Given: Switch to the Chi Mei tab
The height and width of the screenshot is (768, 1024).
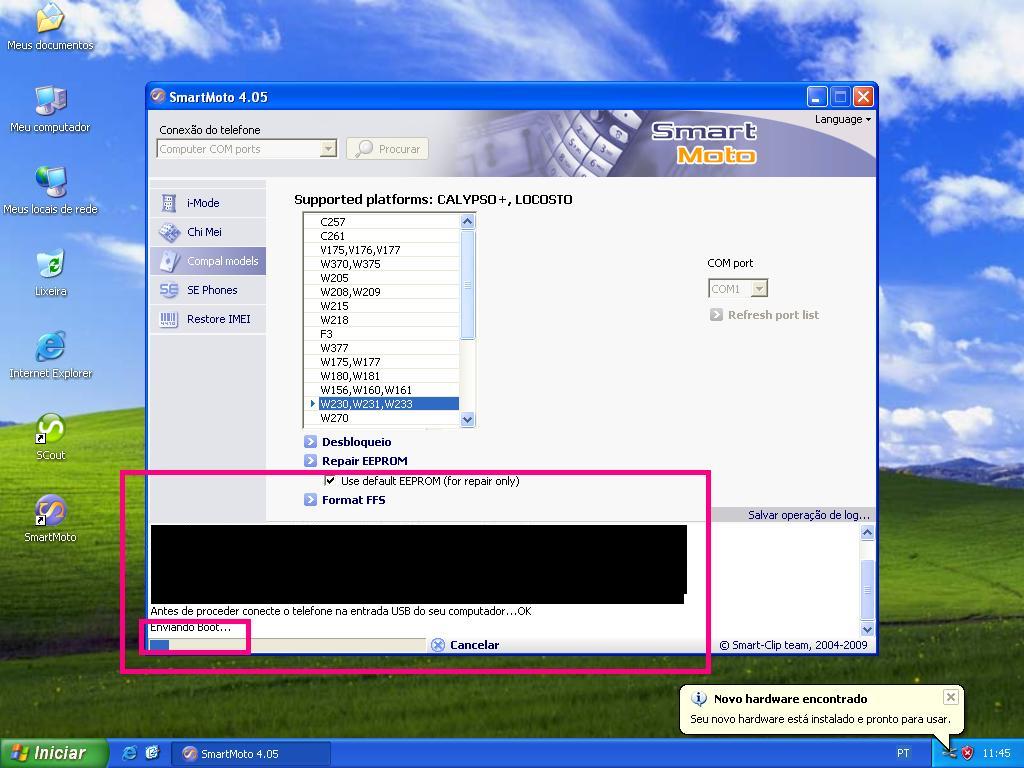Looking at the screenshot, I should click(208, 232).
